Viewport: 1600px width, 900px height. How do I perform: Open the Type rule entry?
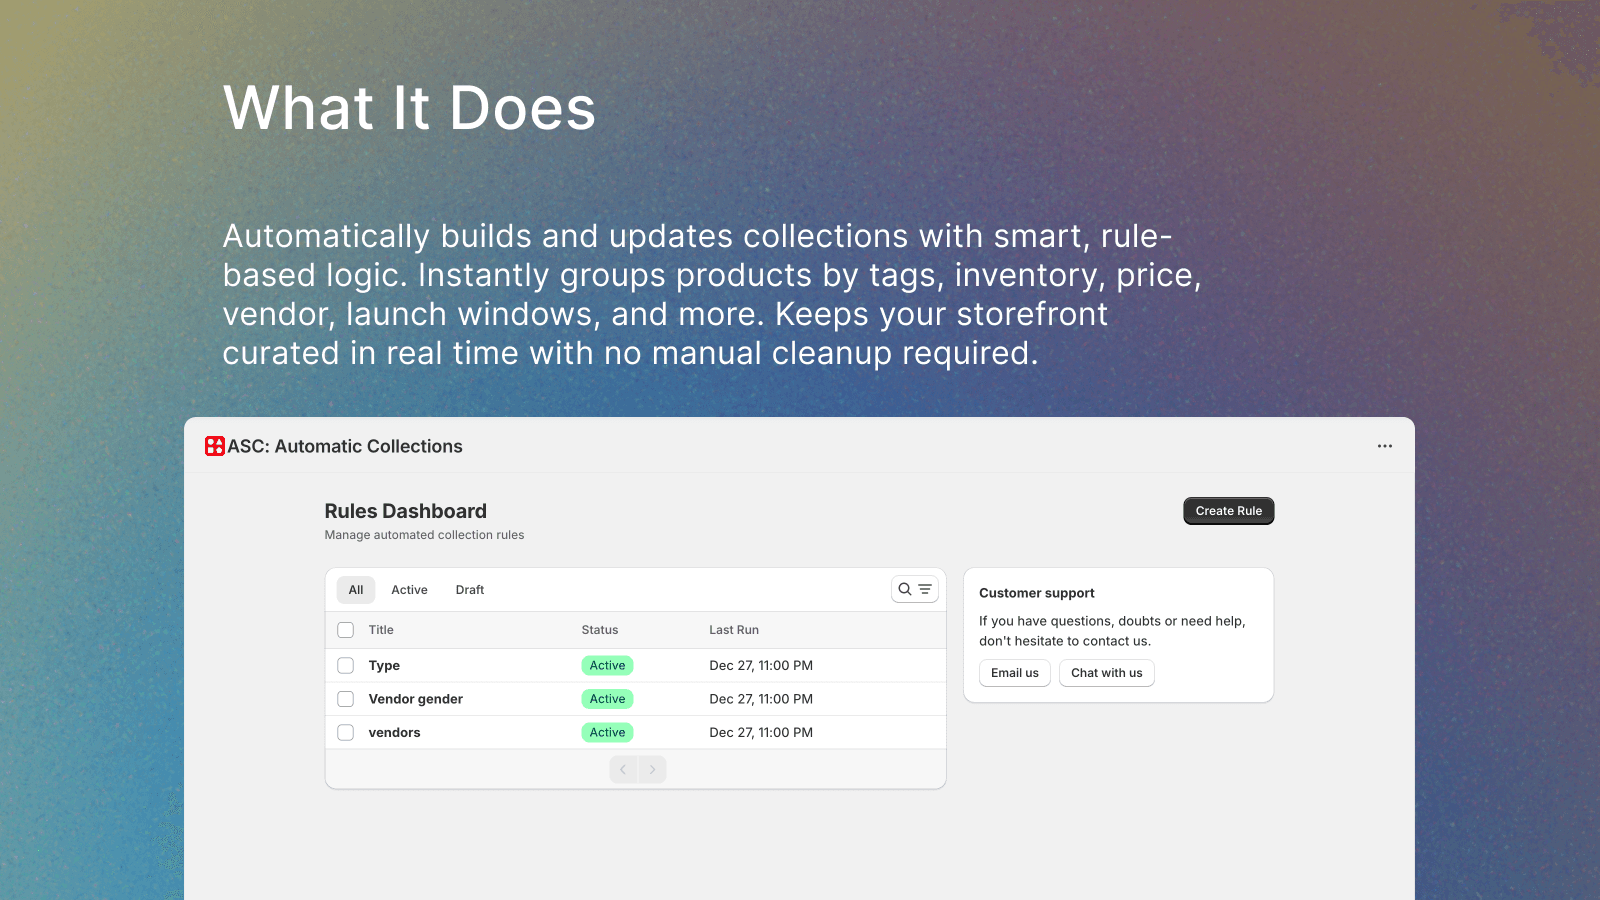tap(383, 665)
